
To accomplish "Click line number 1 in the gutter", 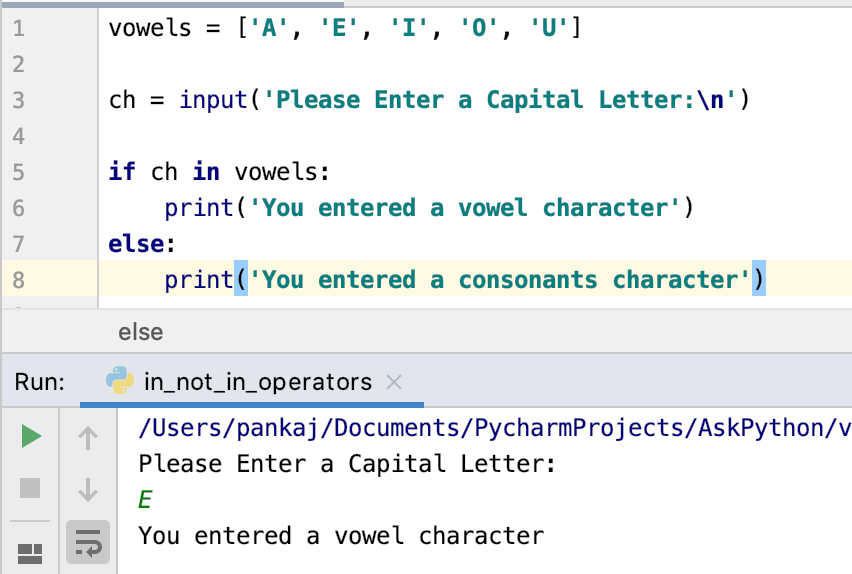I will coord(19,28).
